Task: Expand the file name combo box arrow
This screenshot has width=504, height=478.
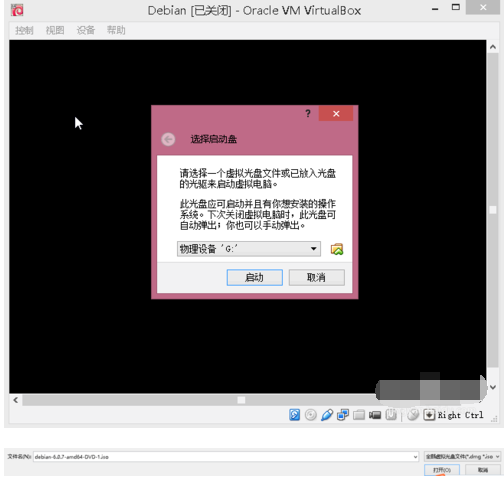Action: [x=415, y=457]
